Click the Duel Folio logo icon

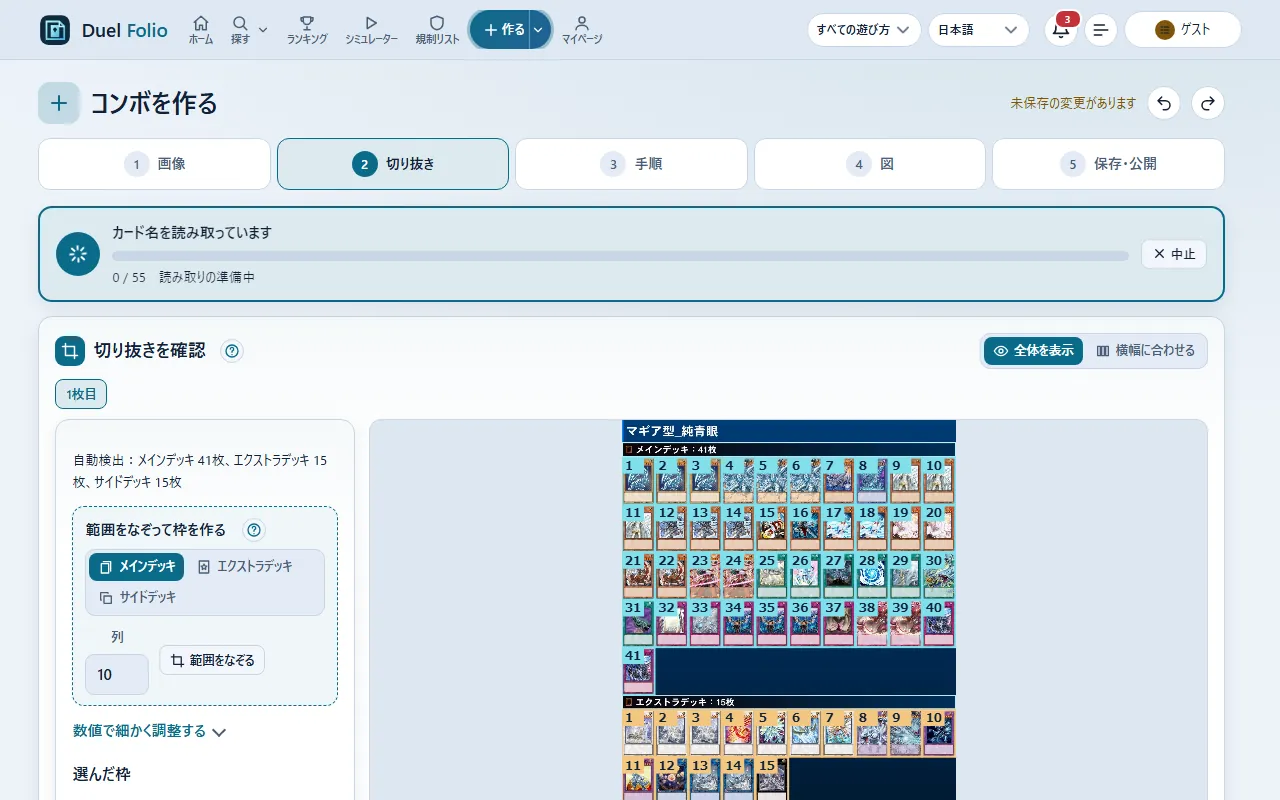pyautogui.click(x=55, y=30)
